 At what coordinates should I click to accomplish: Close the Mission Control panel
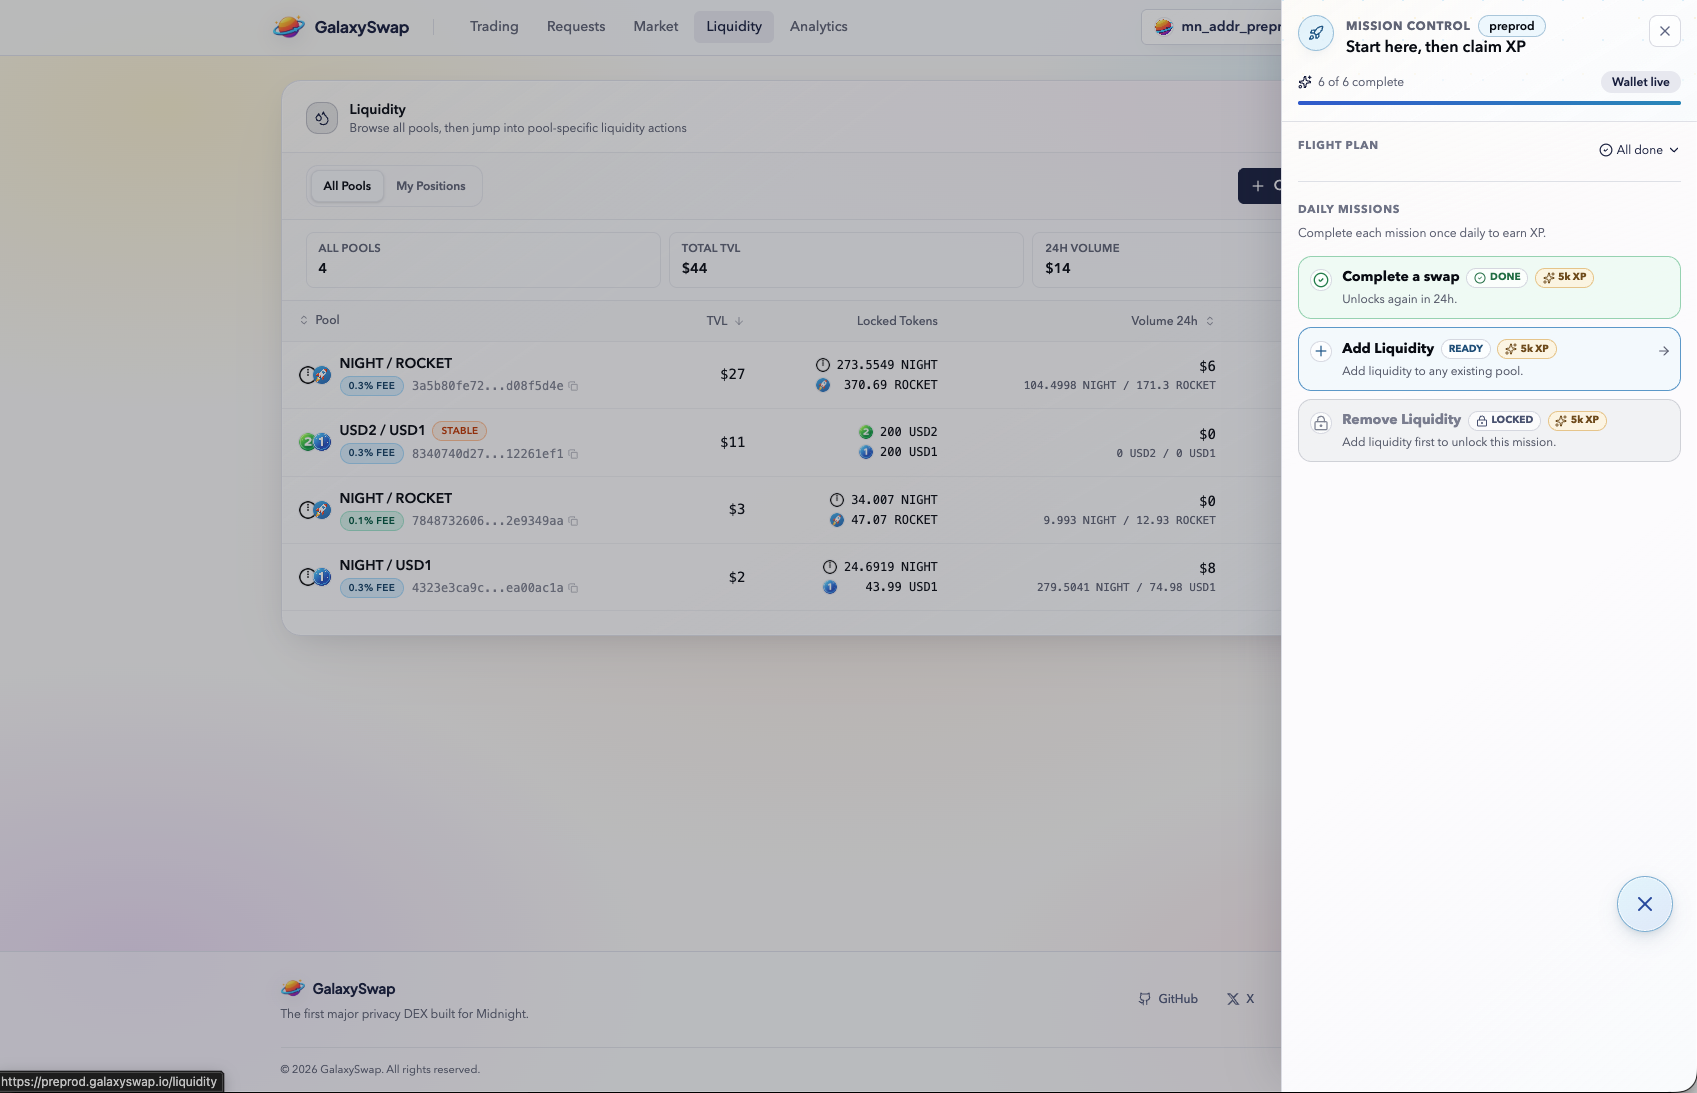tap(1664, 31)
